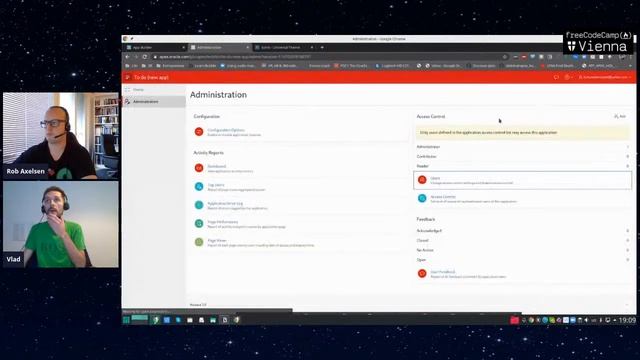Viewport: 640px width, 360px height.
Task: Open the Dashboard report icon
Action: pyautogui.click(x=199, y=168)
